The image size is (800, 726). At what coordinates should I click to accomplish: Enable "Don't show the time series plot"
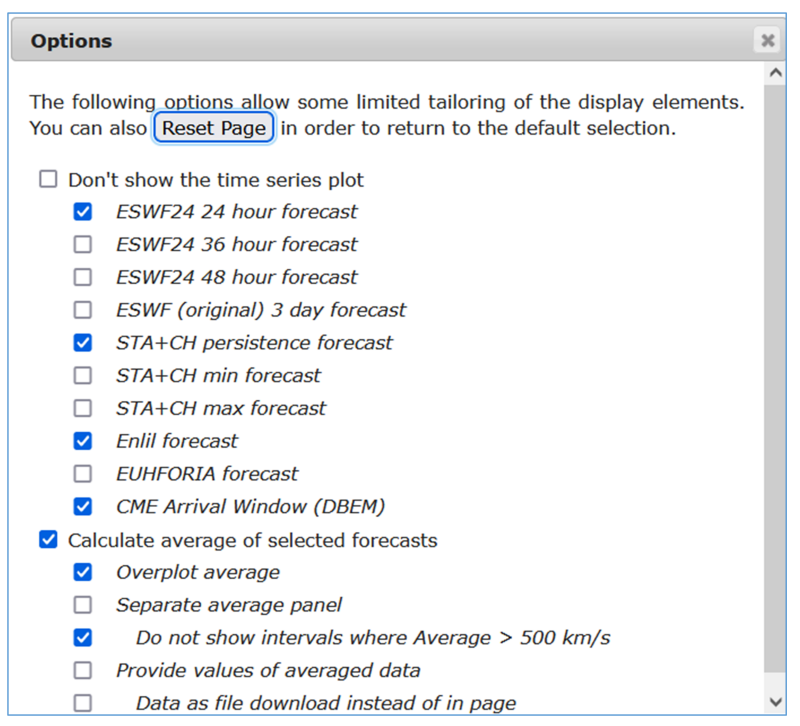pyautogui.click(x=48, y=180)
